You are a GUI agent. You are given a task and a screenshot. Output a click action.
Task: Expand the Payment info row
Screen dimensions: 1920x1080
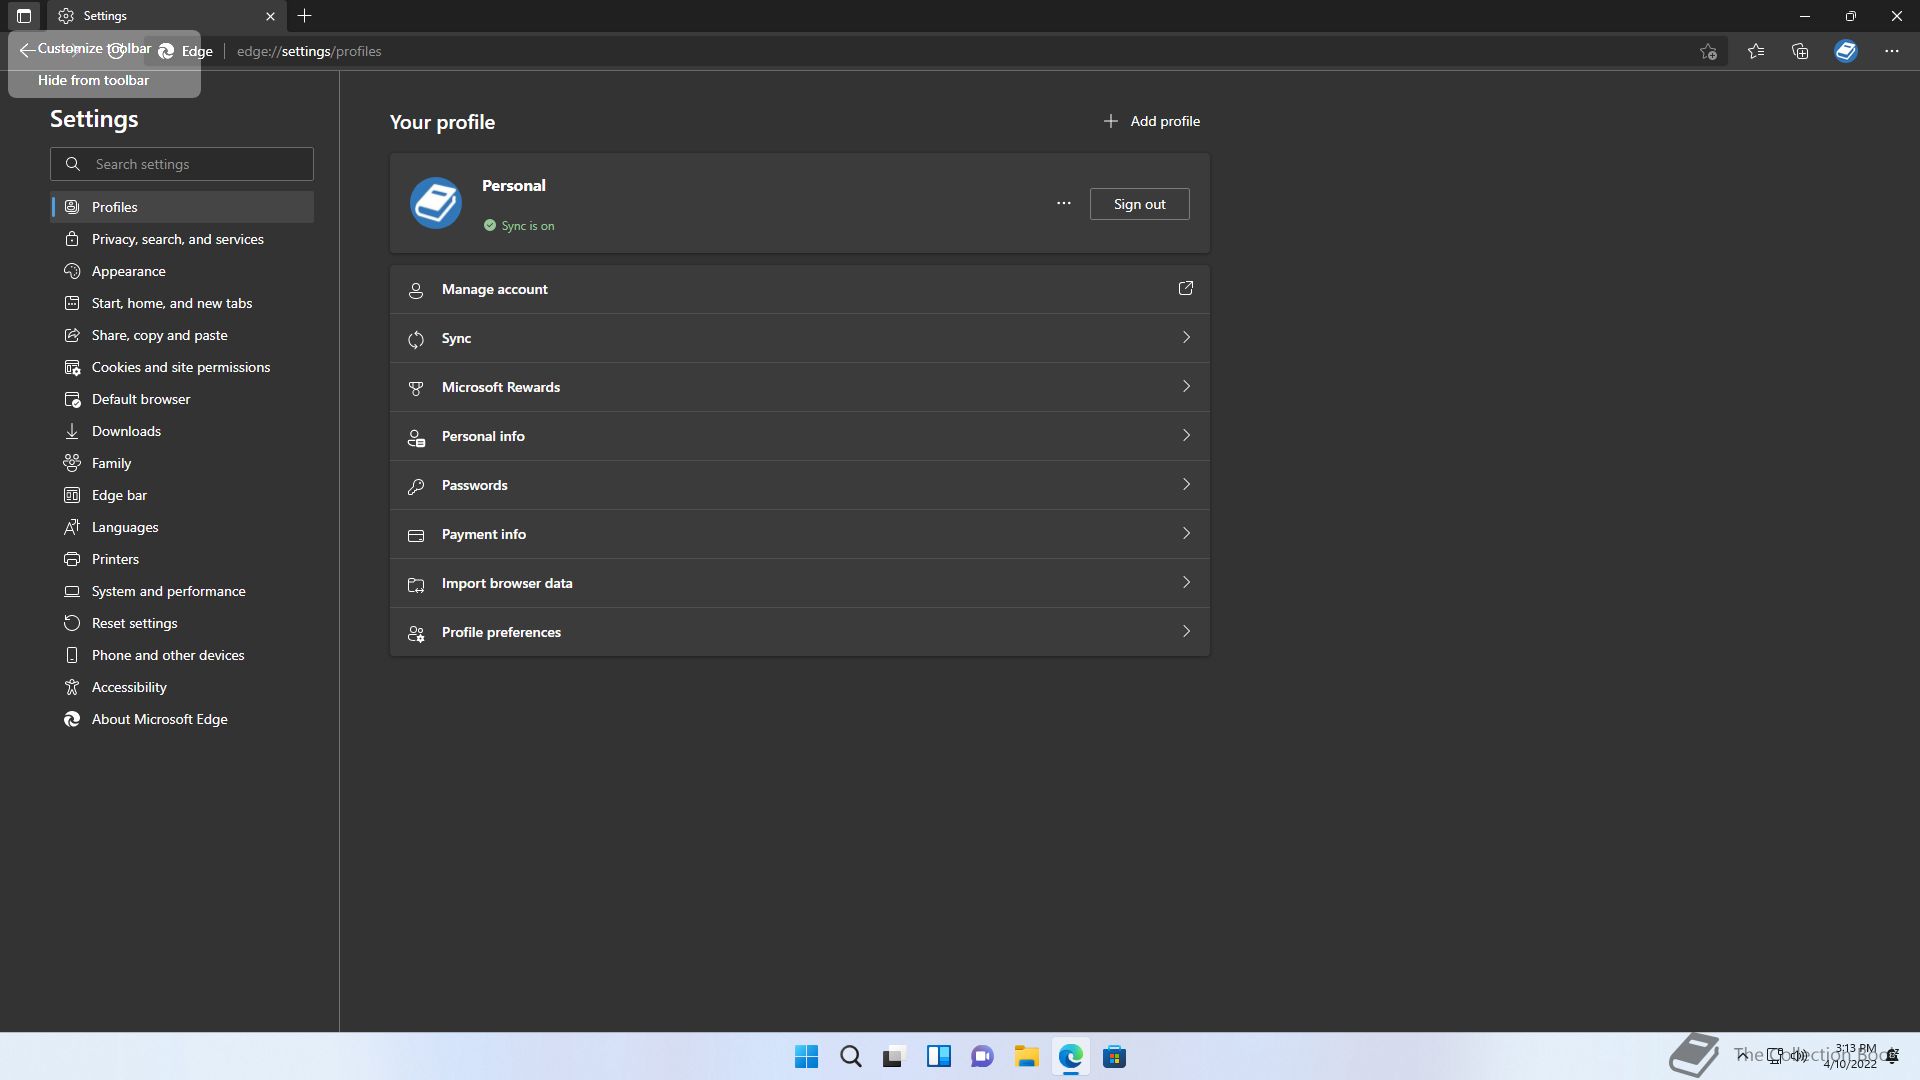[x=800, y=534]
